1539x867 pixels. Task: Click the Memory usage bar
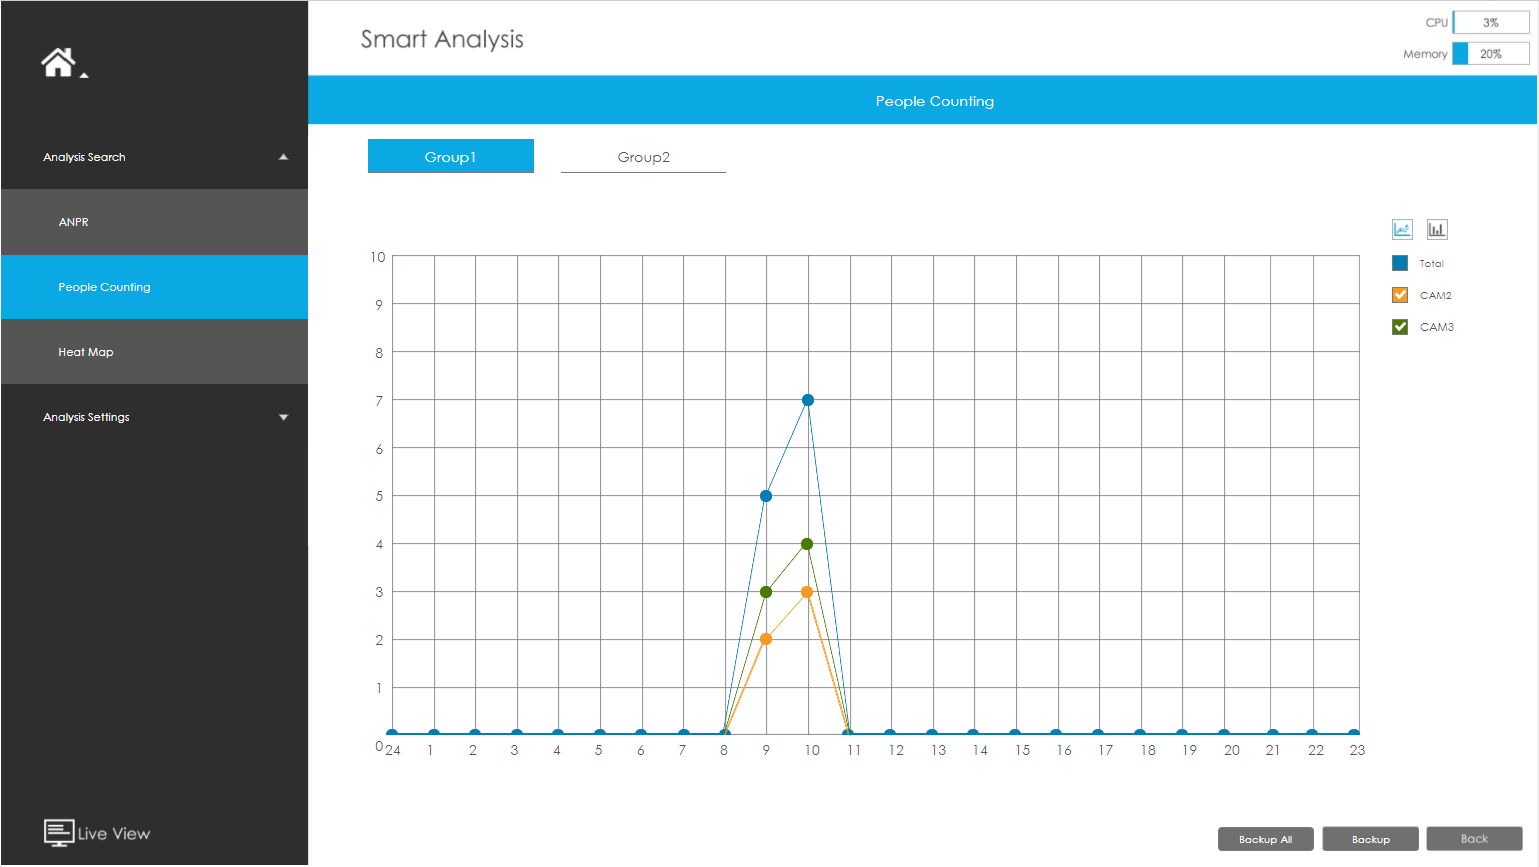coord(1491,54)
